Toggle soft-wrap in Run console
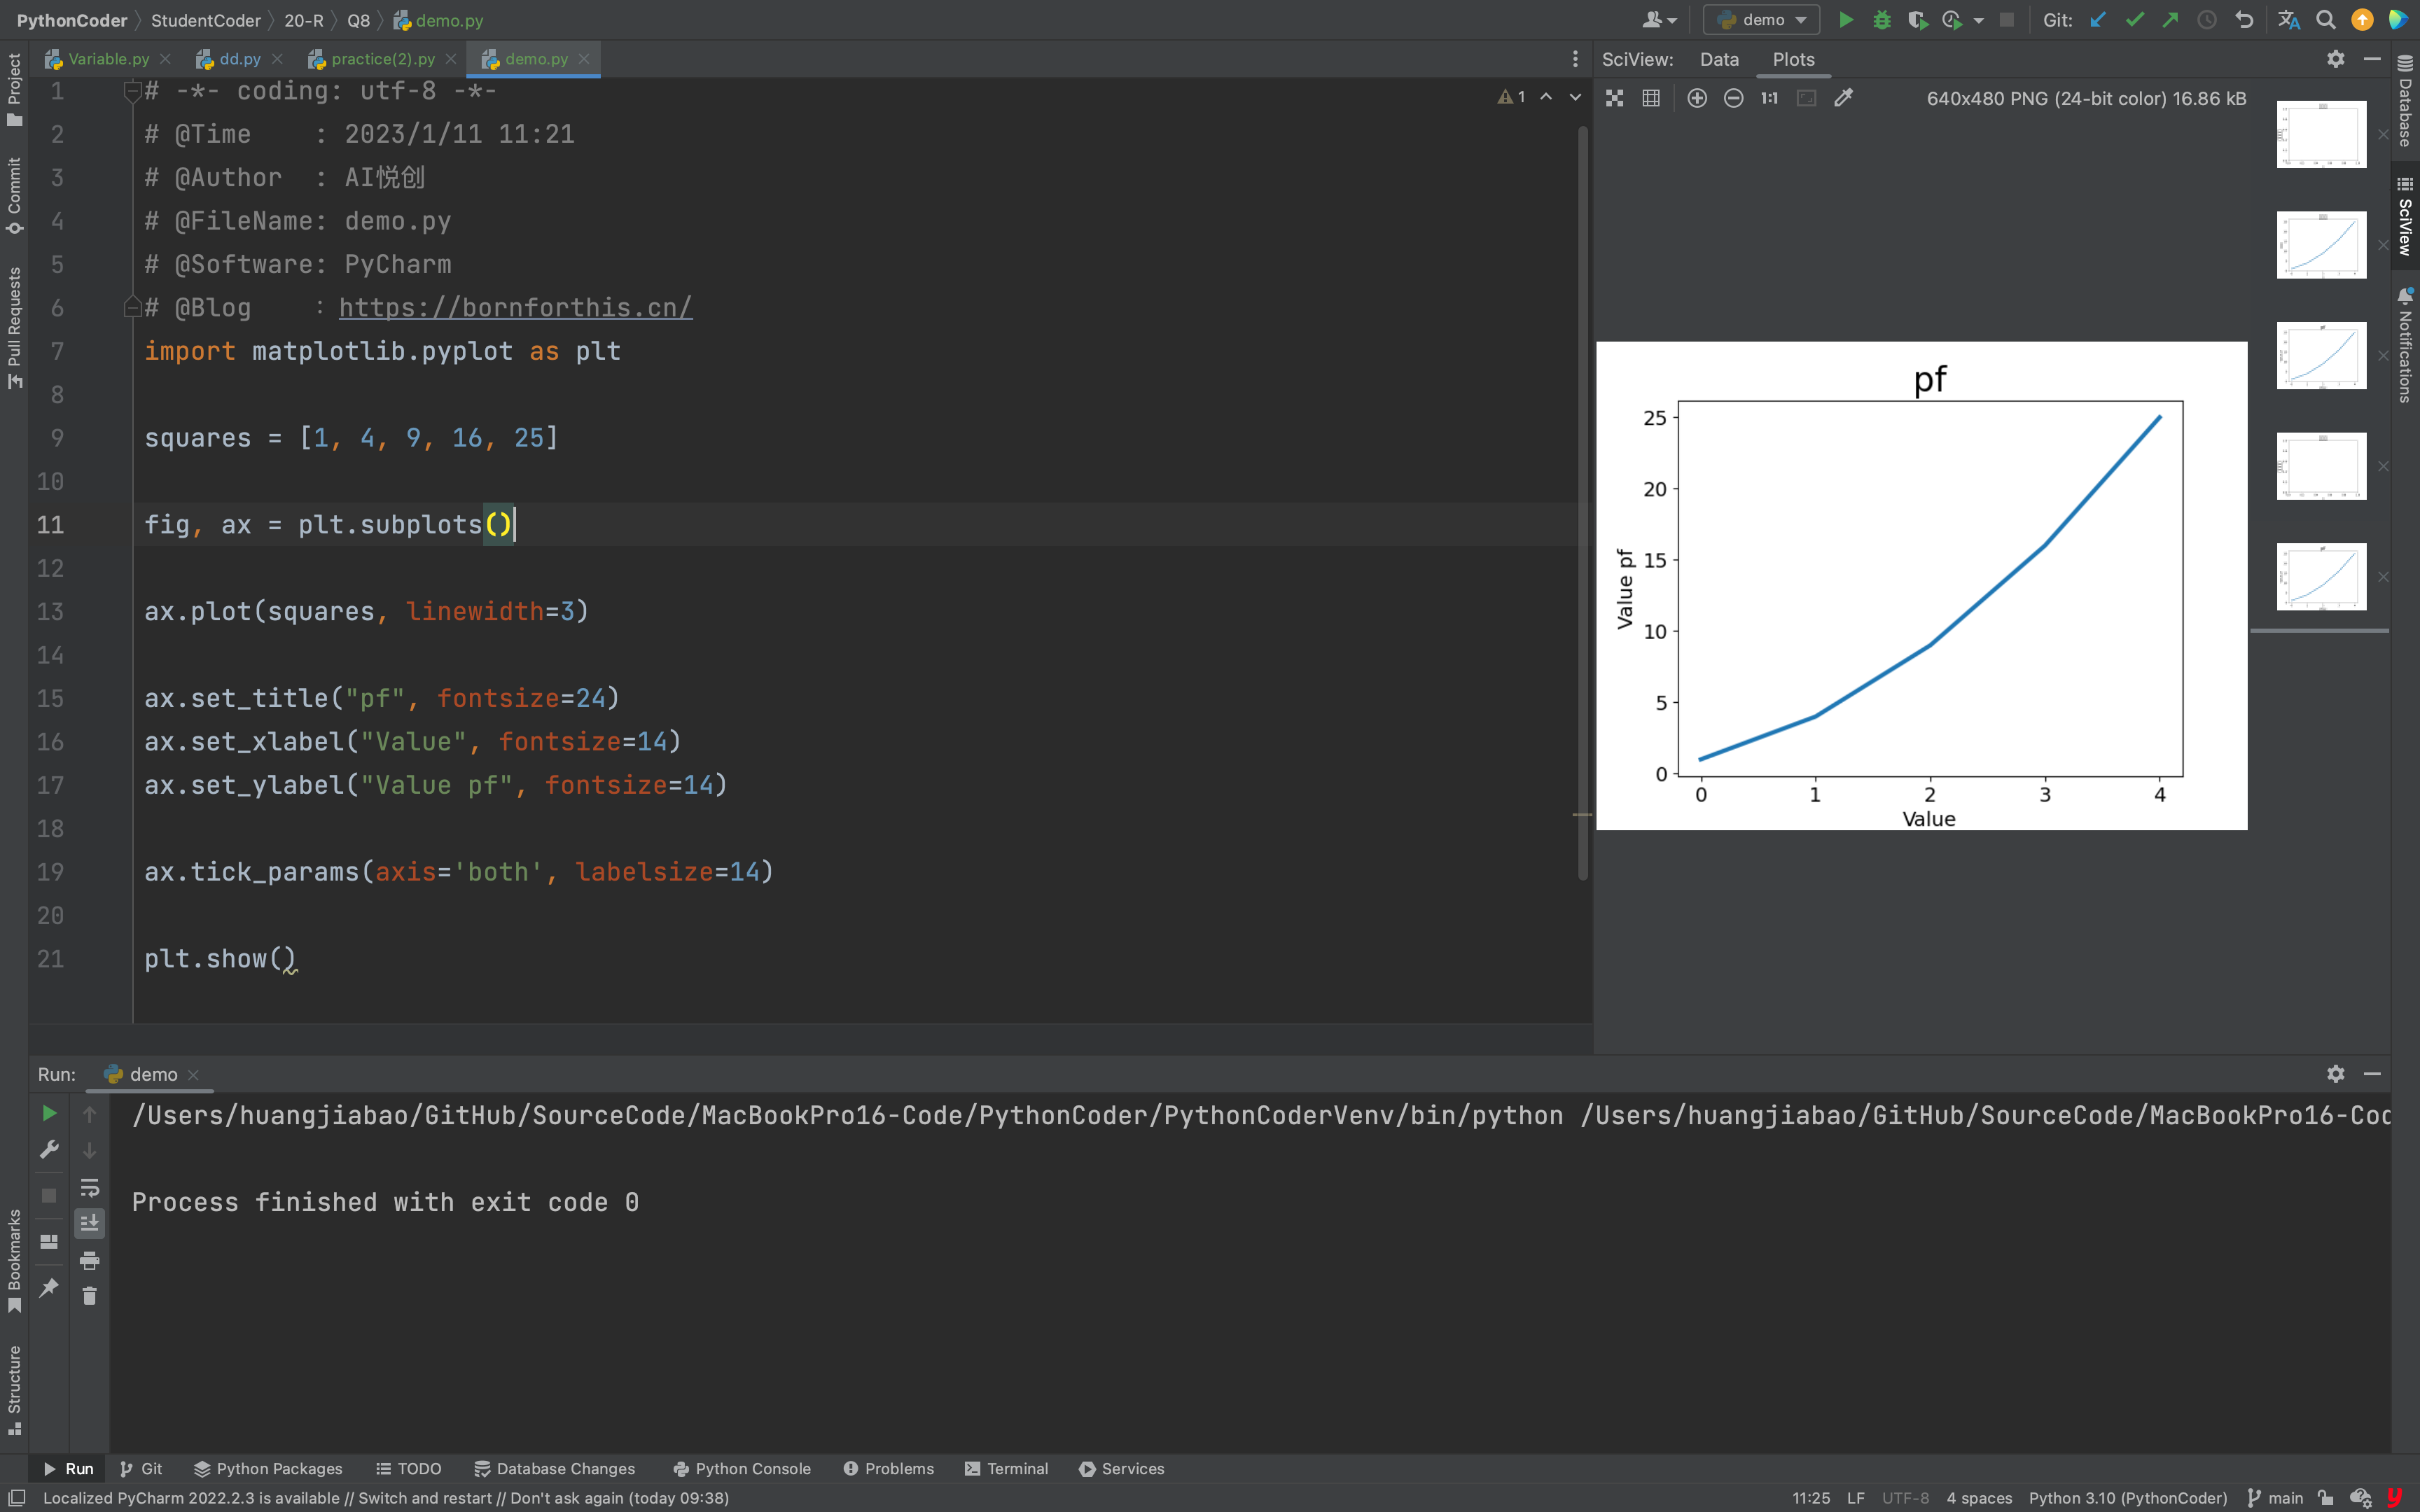This screenshot has height=1512, width=2420. coord(89,1187)
